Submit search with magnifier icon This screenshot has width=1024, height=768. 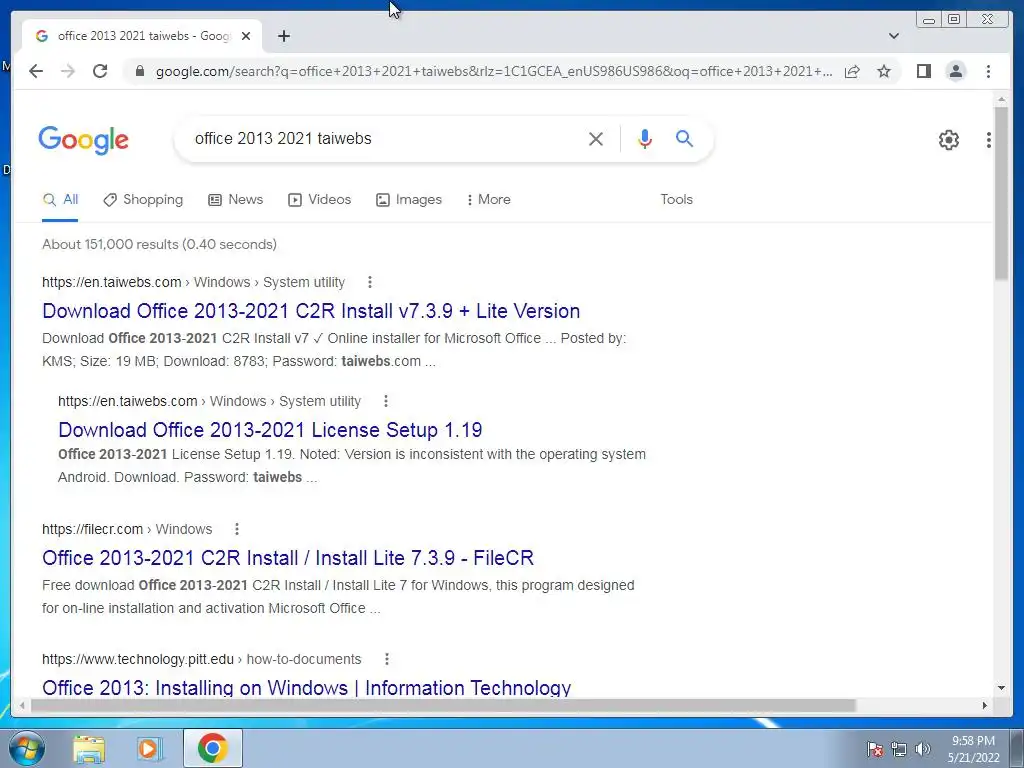point(684,138)
